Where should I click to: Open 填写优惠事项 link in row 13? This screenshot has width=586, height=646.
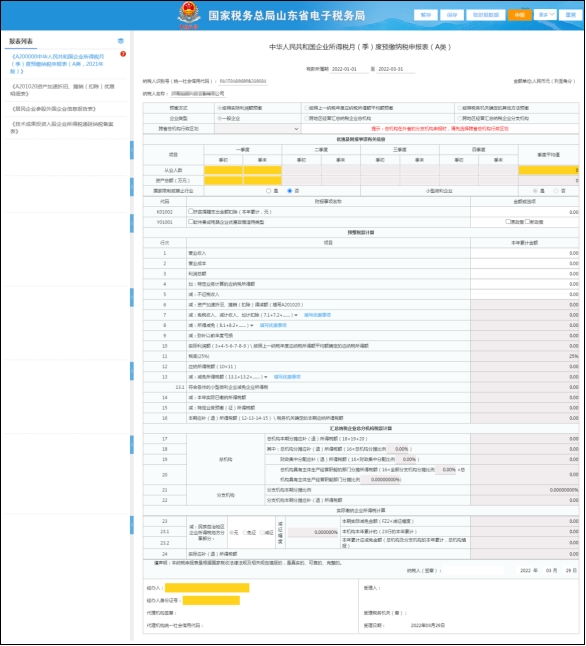(x=287, y=377)
